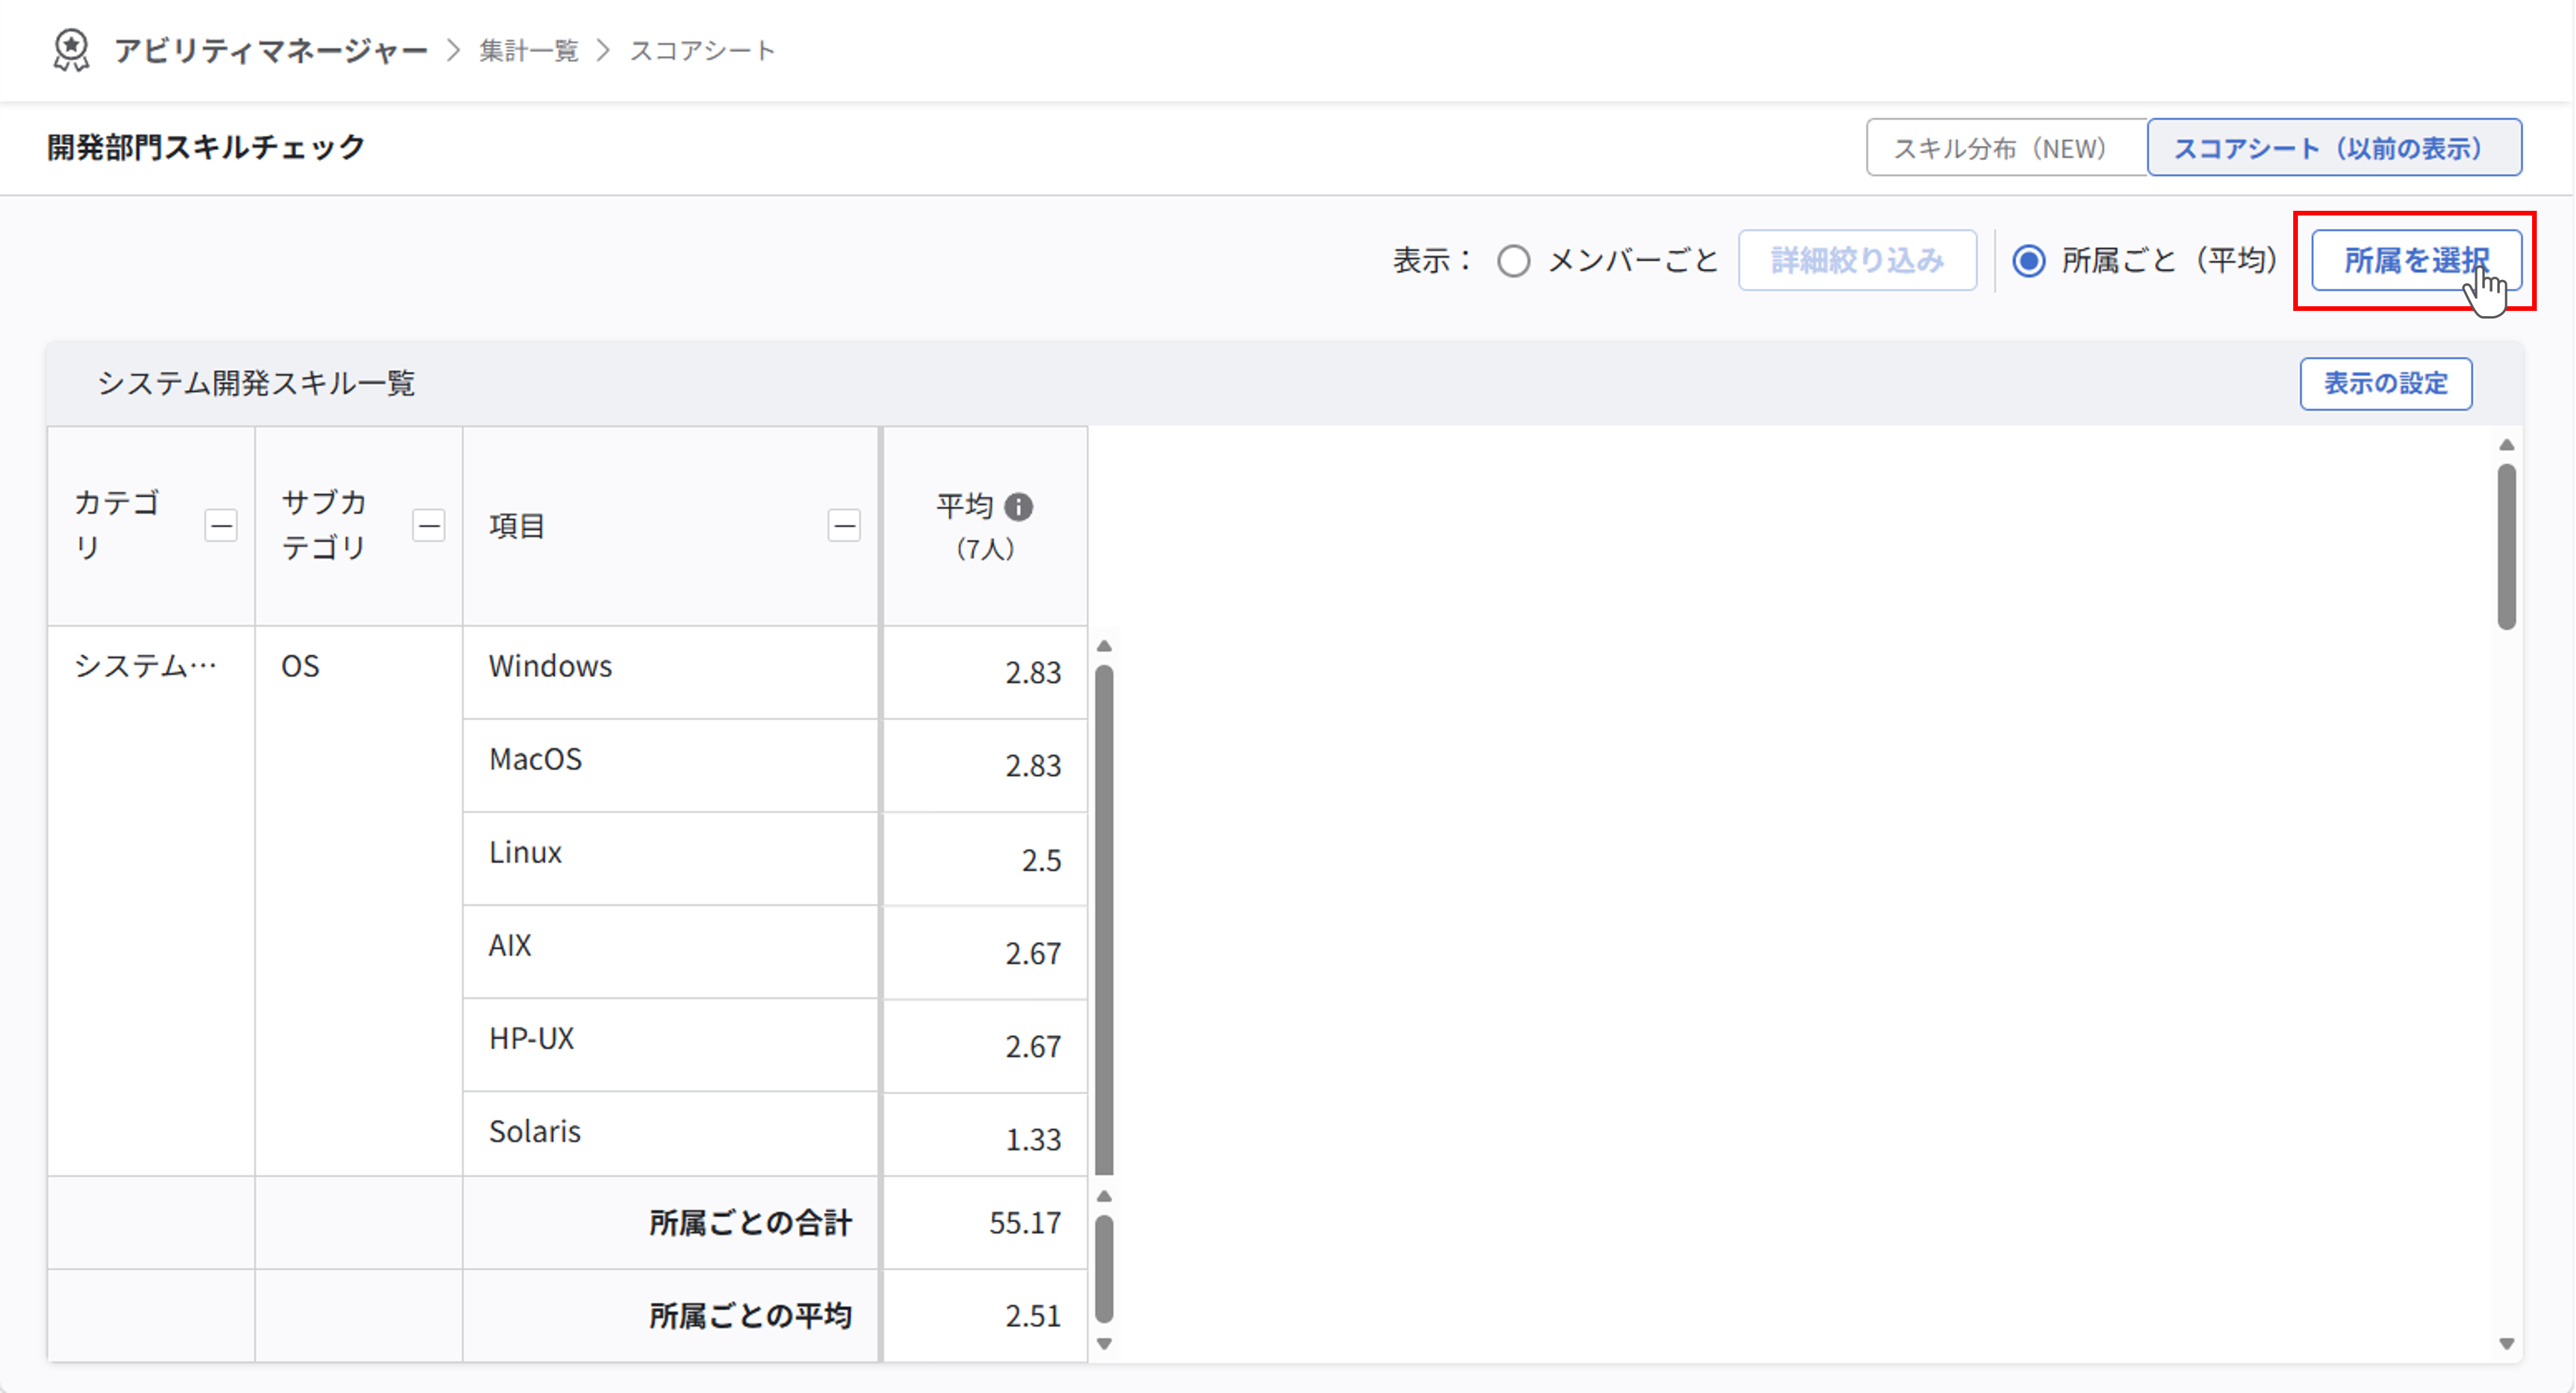Click the totals section scrollbar down arrow
The width and height of the screenshot is (2576, 1393).
(1104, 1344)
